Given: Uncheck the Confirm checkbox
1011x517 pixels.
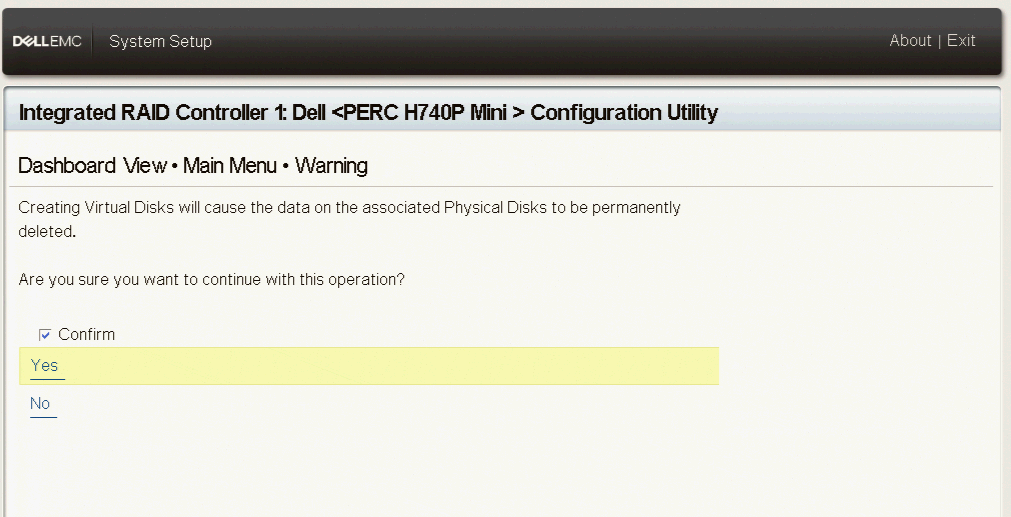Looking at the screenshot, I should [44, 335].
